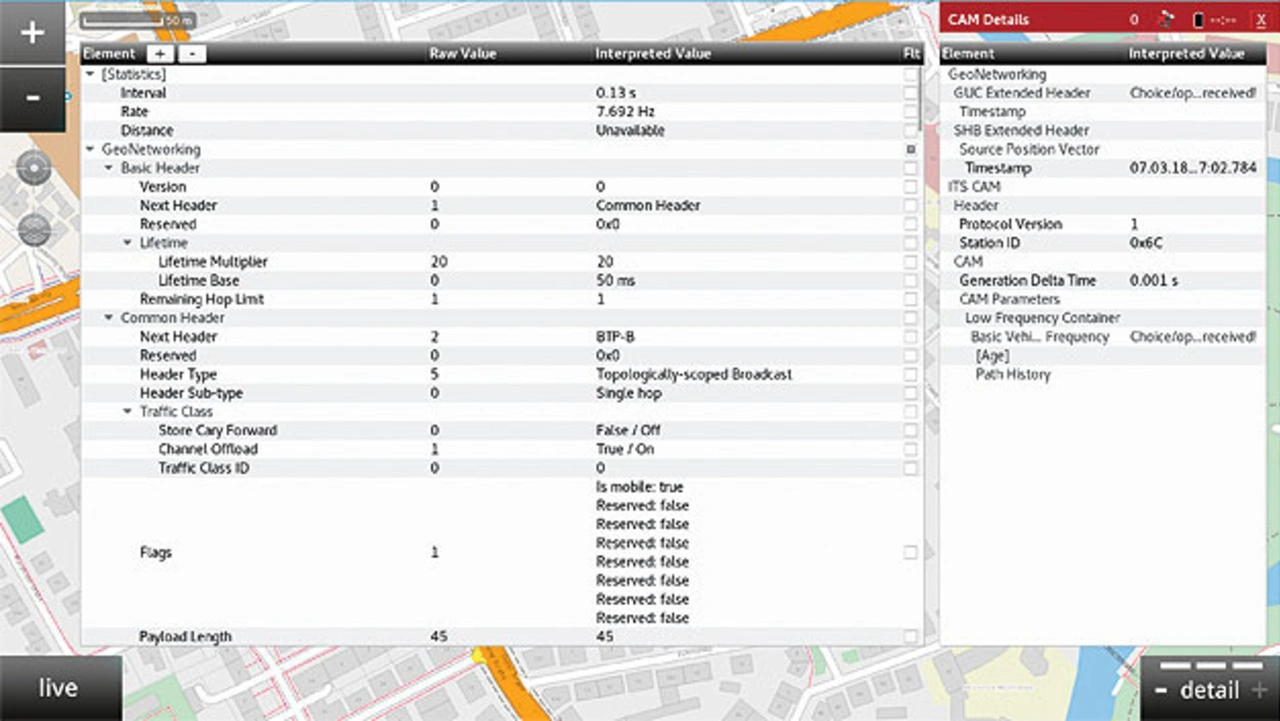This screenshot has width=1280, height=721.
Task: Enable filter checkbox for the Flags row
Action: (x=910, y=552)
